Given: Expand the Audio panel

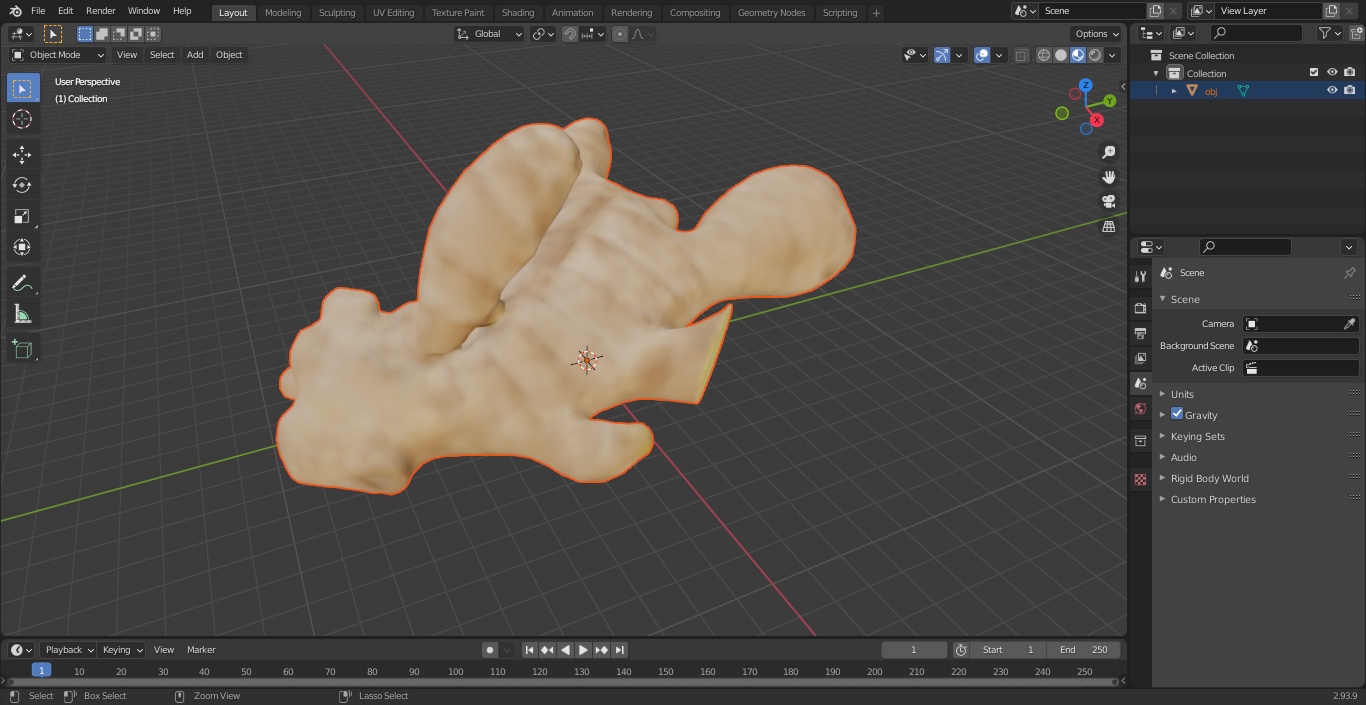Looking at the screenshot, I should pyautogui.click(x=1183, y=457).
